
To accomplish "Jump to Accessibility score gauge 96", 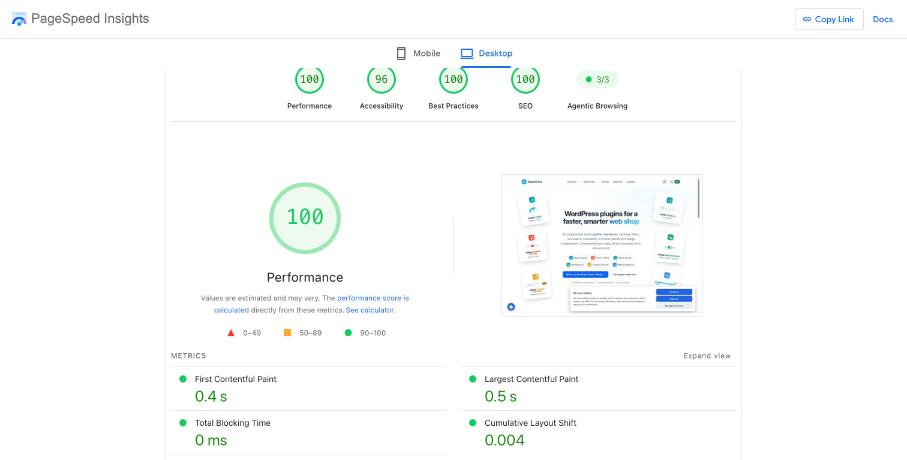I will [381, 80].
